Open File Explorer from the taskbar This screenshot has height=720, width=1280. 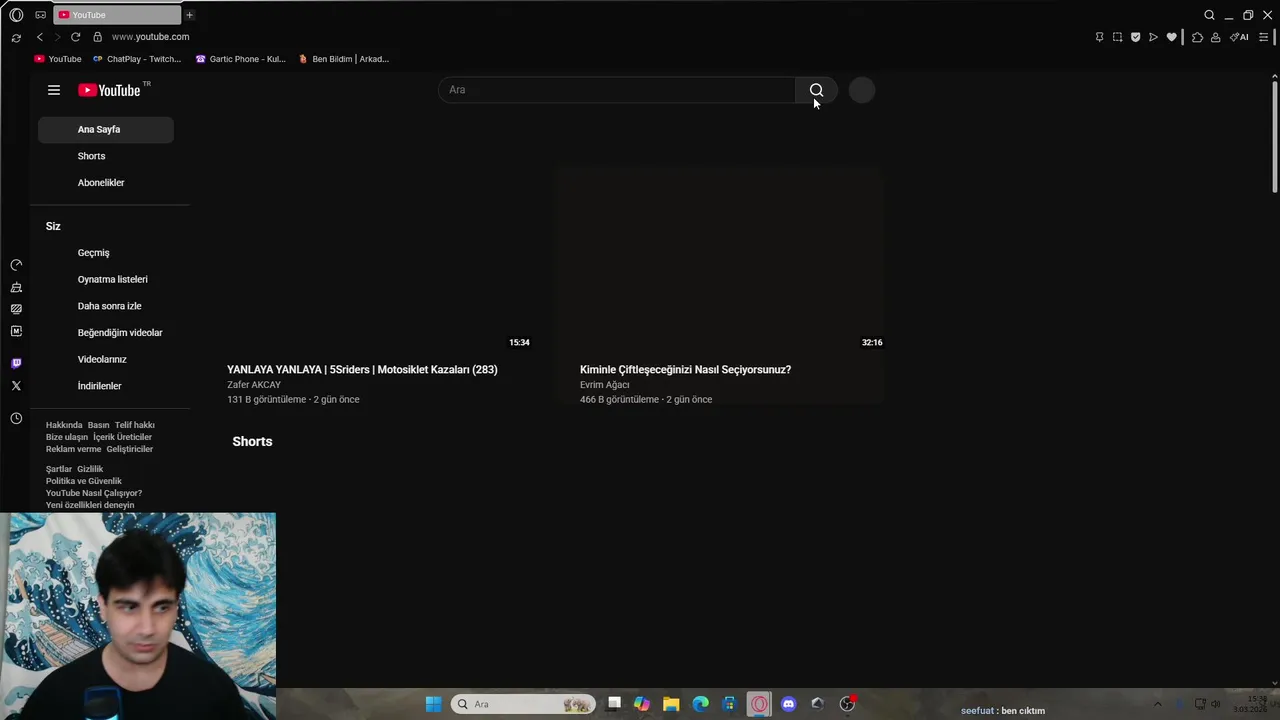coord(671,704)
